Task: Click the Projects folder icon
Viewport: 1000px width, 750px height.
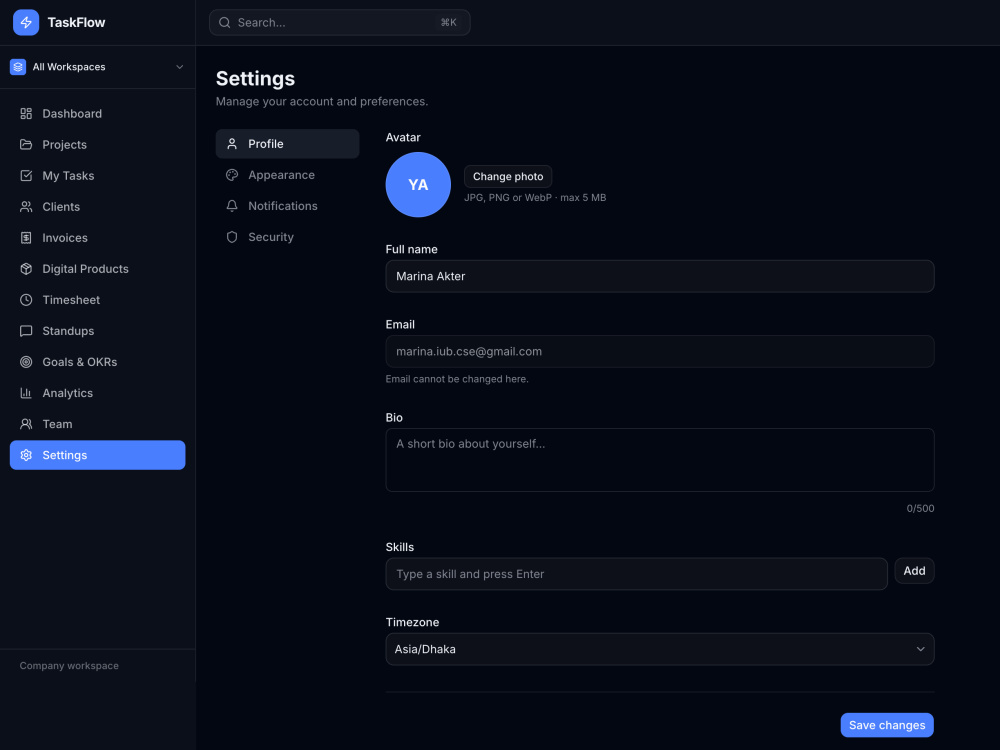Action: tap(26, 145)
